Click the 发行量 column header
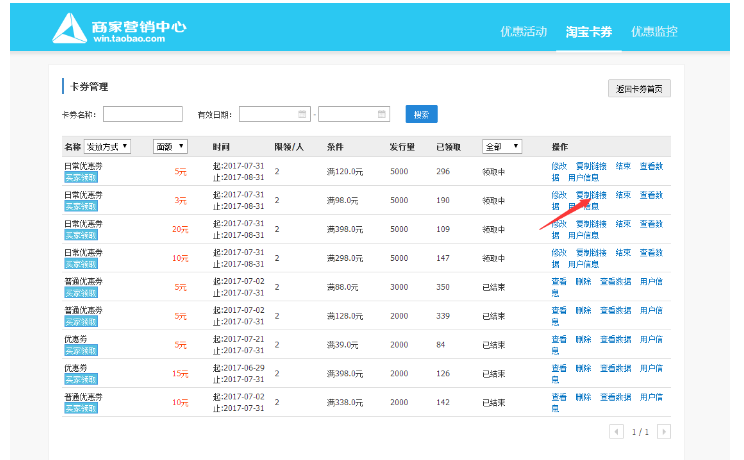This screenshot has width=744, height=460. click(402, 147)
